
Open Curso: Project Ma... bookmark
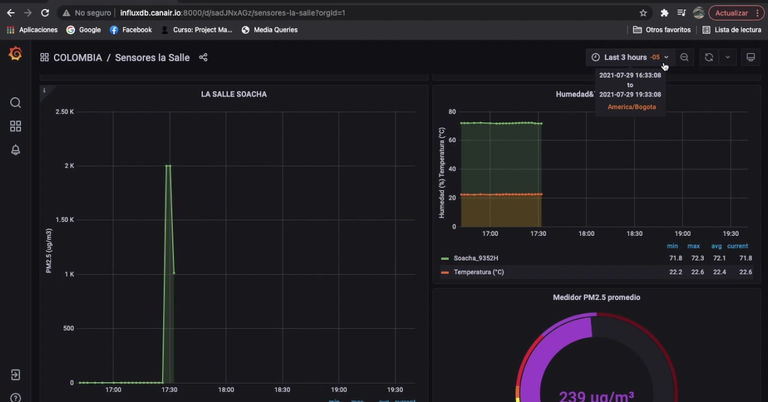(x=196, y=30)
